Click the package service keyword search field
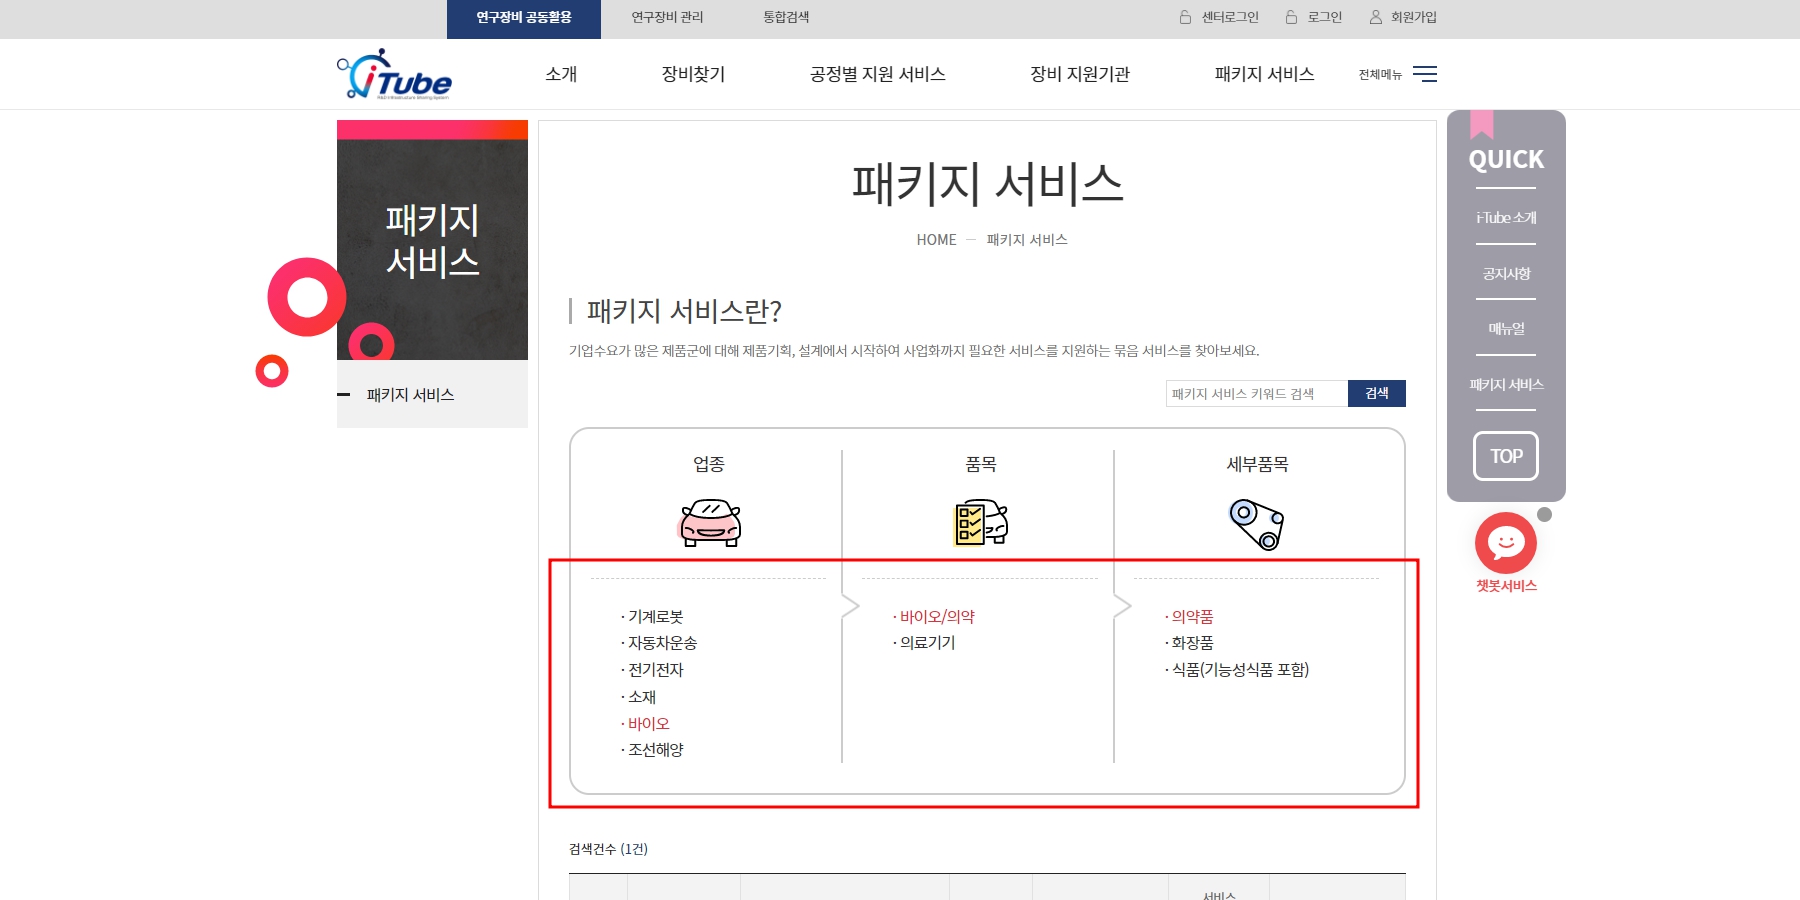Viewport: 1800px width, 900px height. 1256,394
